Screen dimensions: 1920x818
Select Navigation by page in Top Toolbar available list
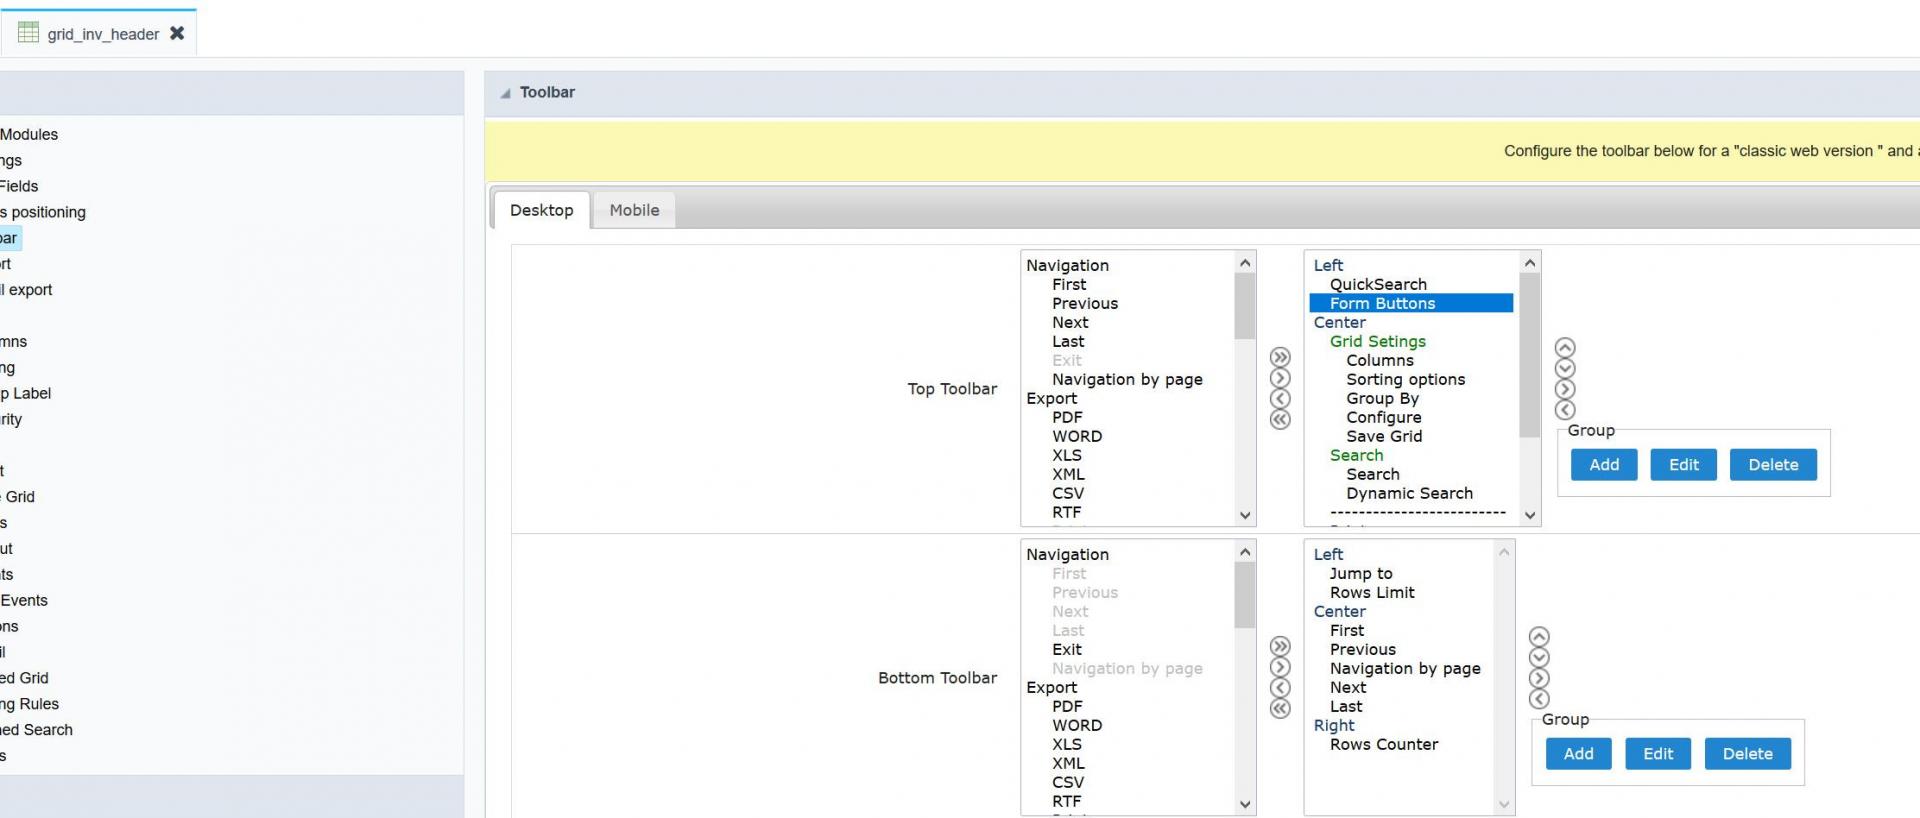(x=1127, y=379)
